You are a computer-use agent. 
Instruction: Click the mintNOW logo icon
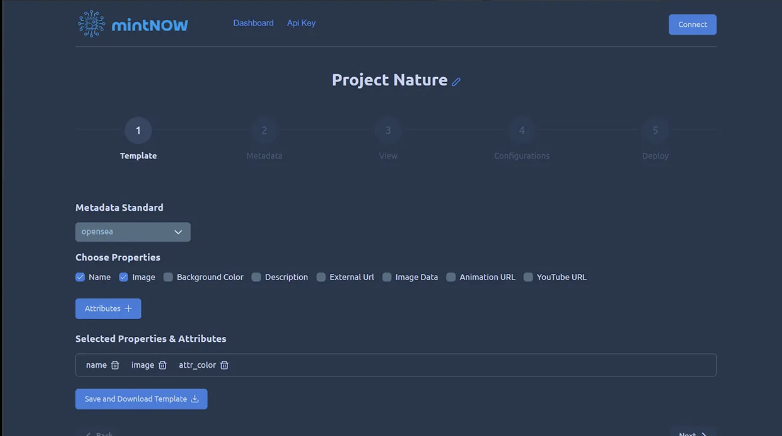click(91, 24)
